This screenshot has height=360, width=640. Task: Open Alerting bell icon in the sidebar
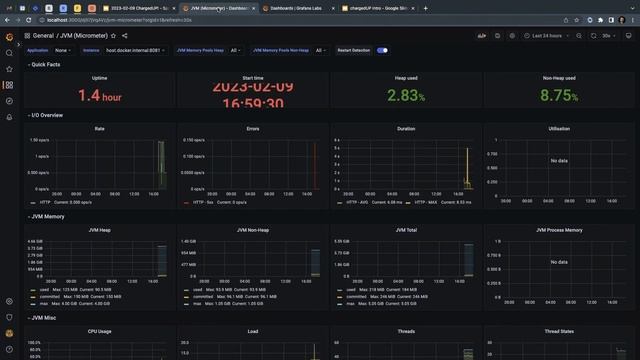point(9,117)
